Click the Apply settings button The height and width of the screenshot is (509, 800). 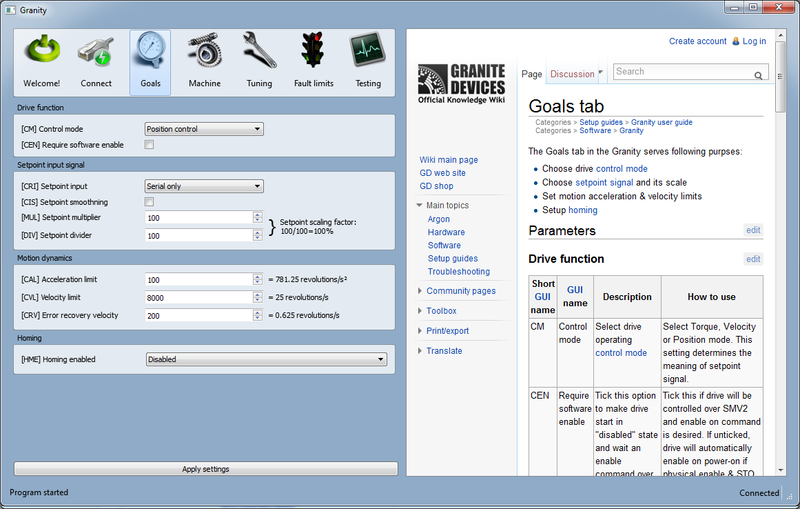[206, 469]
